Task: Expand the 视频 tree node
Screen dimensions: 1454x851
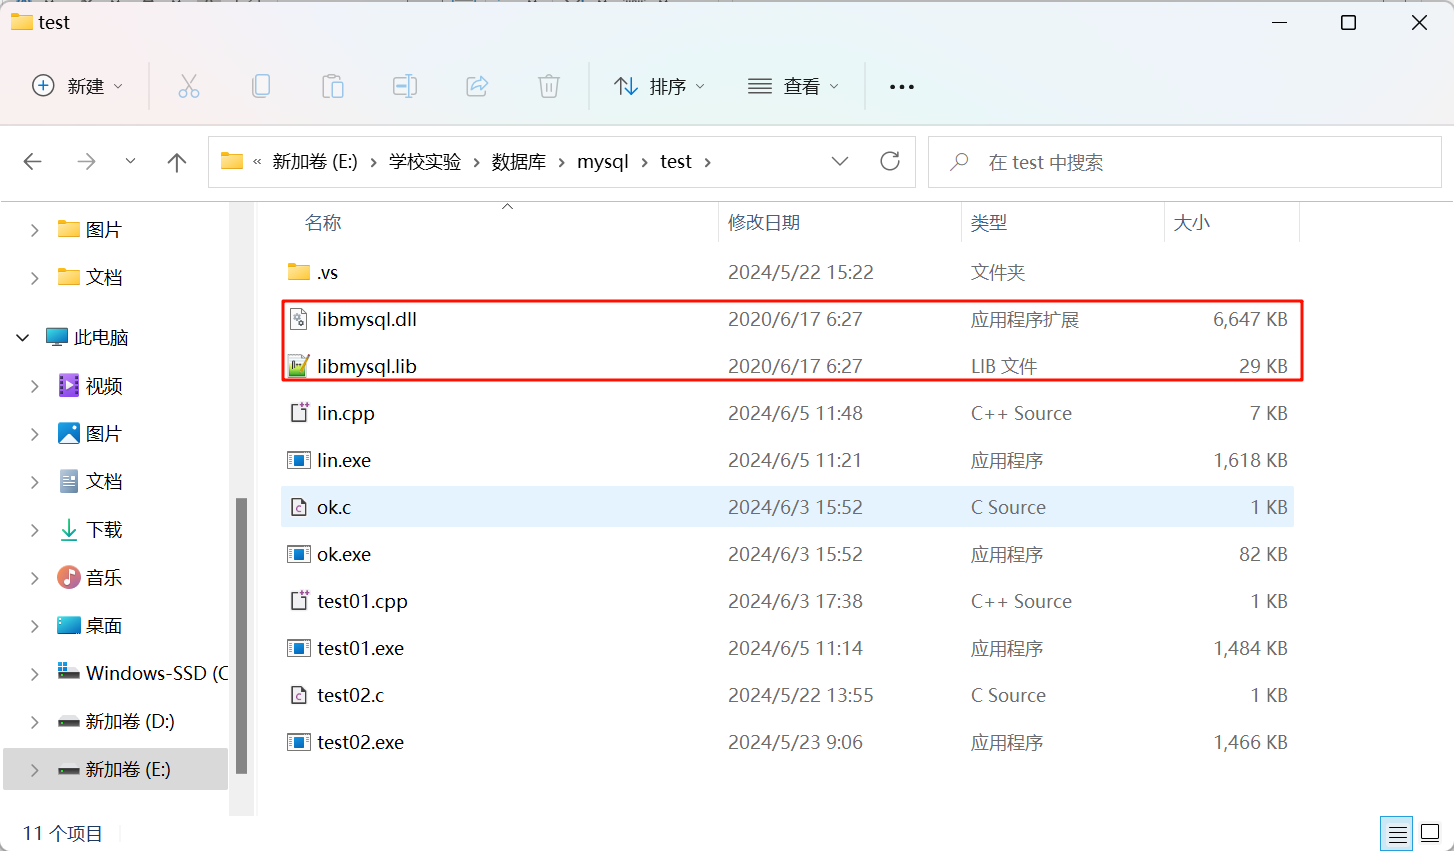Action: tap(35, 386)
